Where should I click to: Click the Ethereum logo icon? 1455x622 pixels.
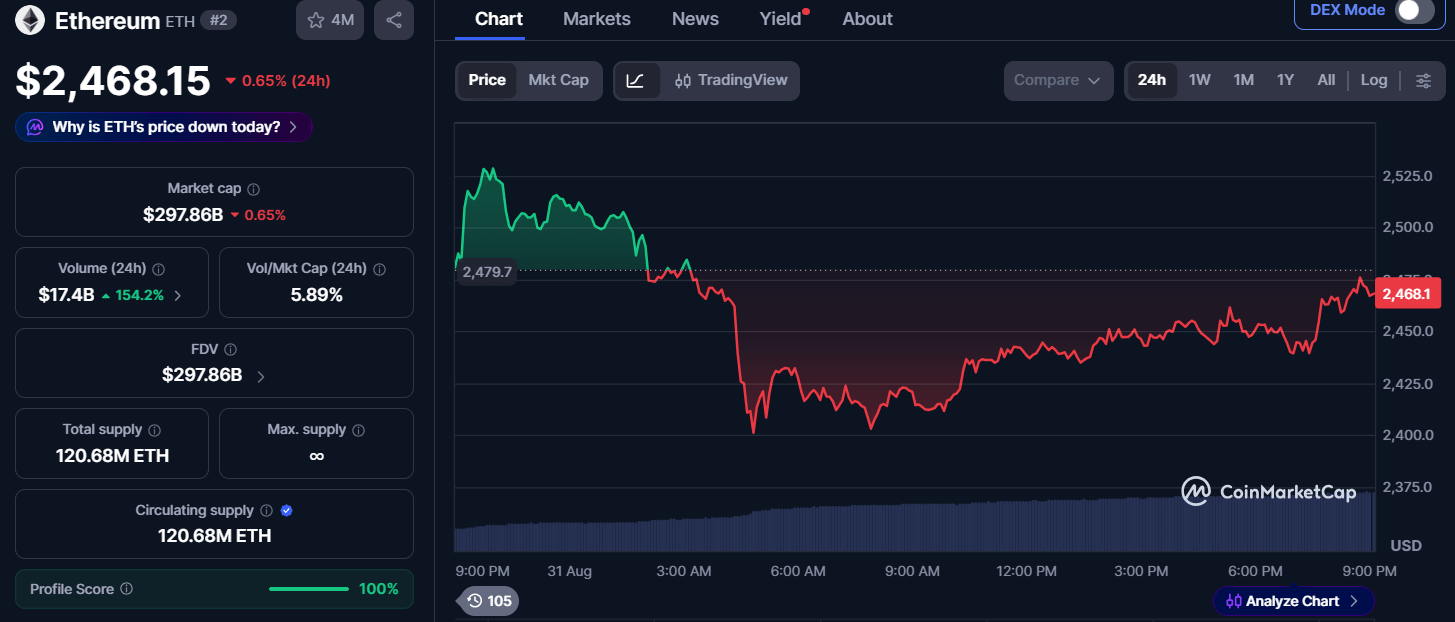click(x=30, y=20)
